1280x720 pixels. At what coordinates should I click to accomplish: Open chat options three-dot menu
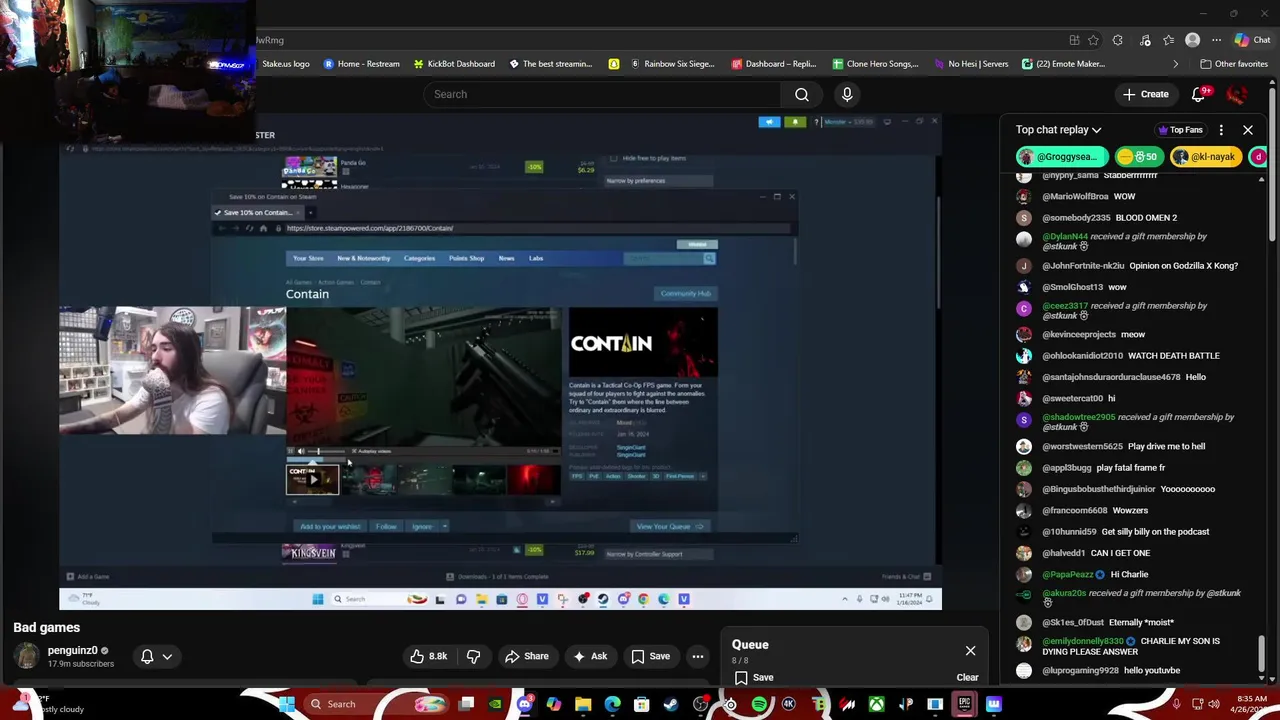click(x=1221, y=130)
